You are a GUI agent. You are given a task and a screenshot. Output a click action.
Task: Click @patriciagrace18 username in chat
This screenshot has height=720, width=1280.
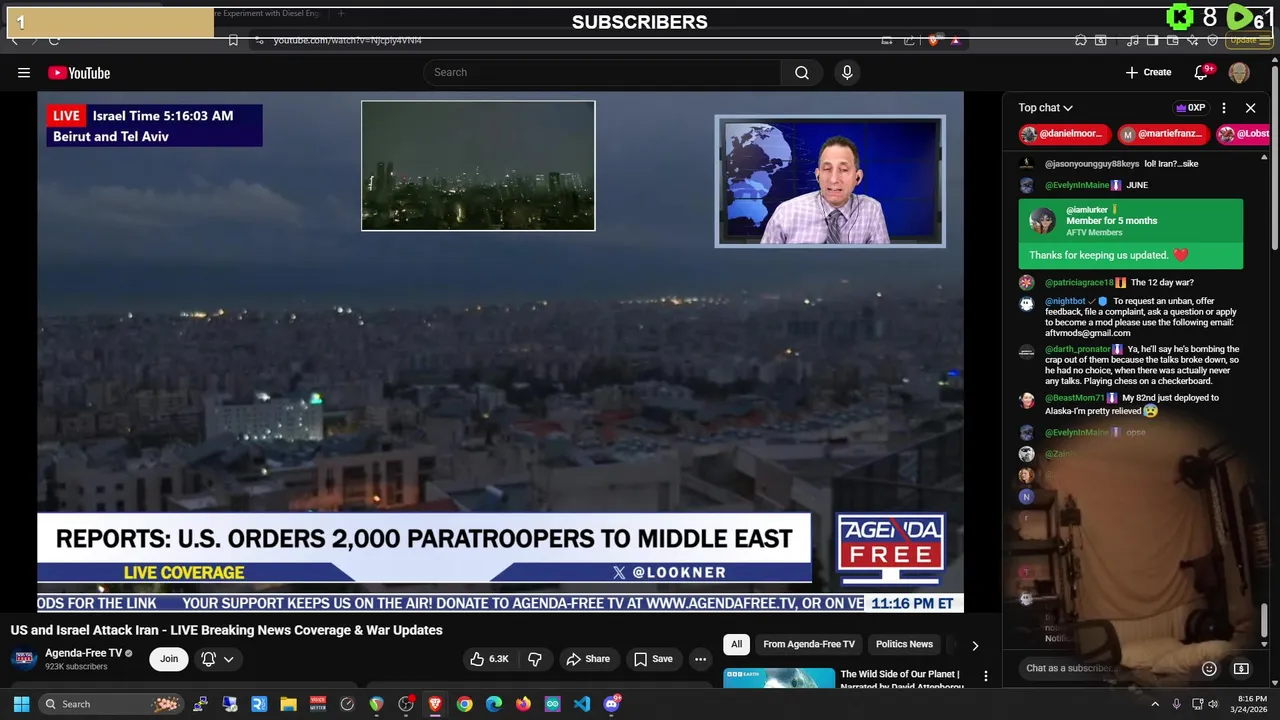(1079, 283)
